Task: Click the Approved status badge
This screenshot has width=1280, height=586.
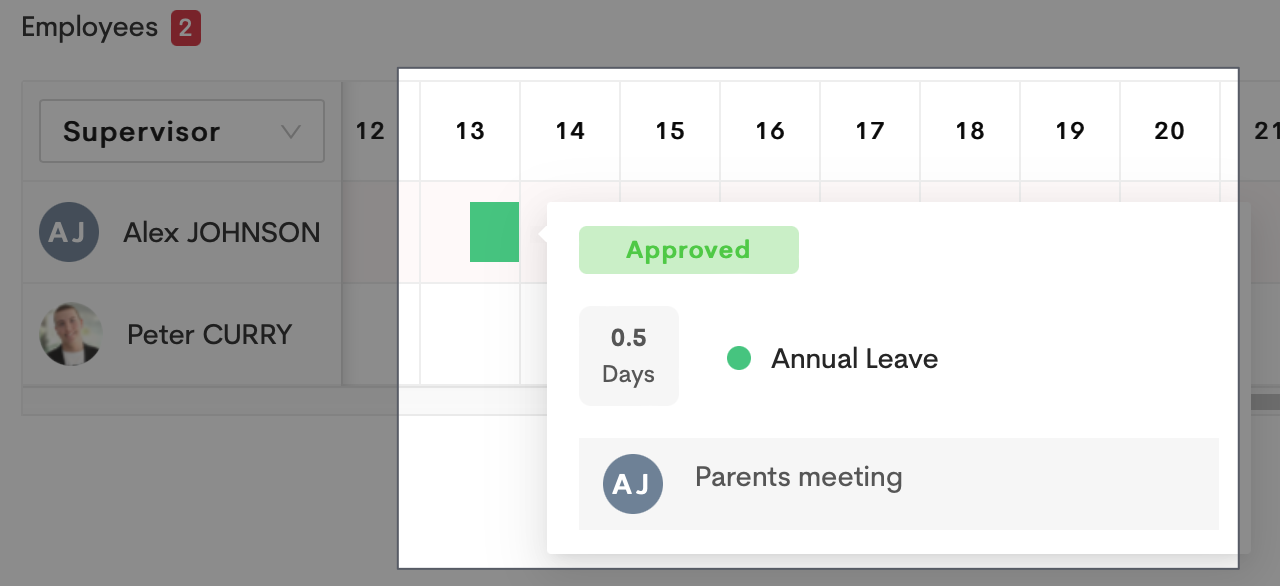Action: [x=688, y=250]
